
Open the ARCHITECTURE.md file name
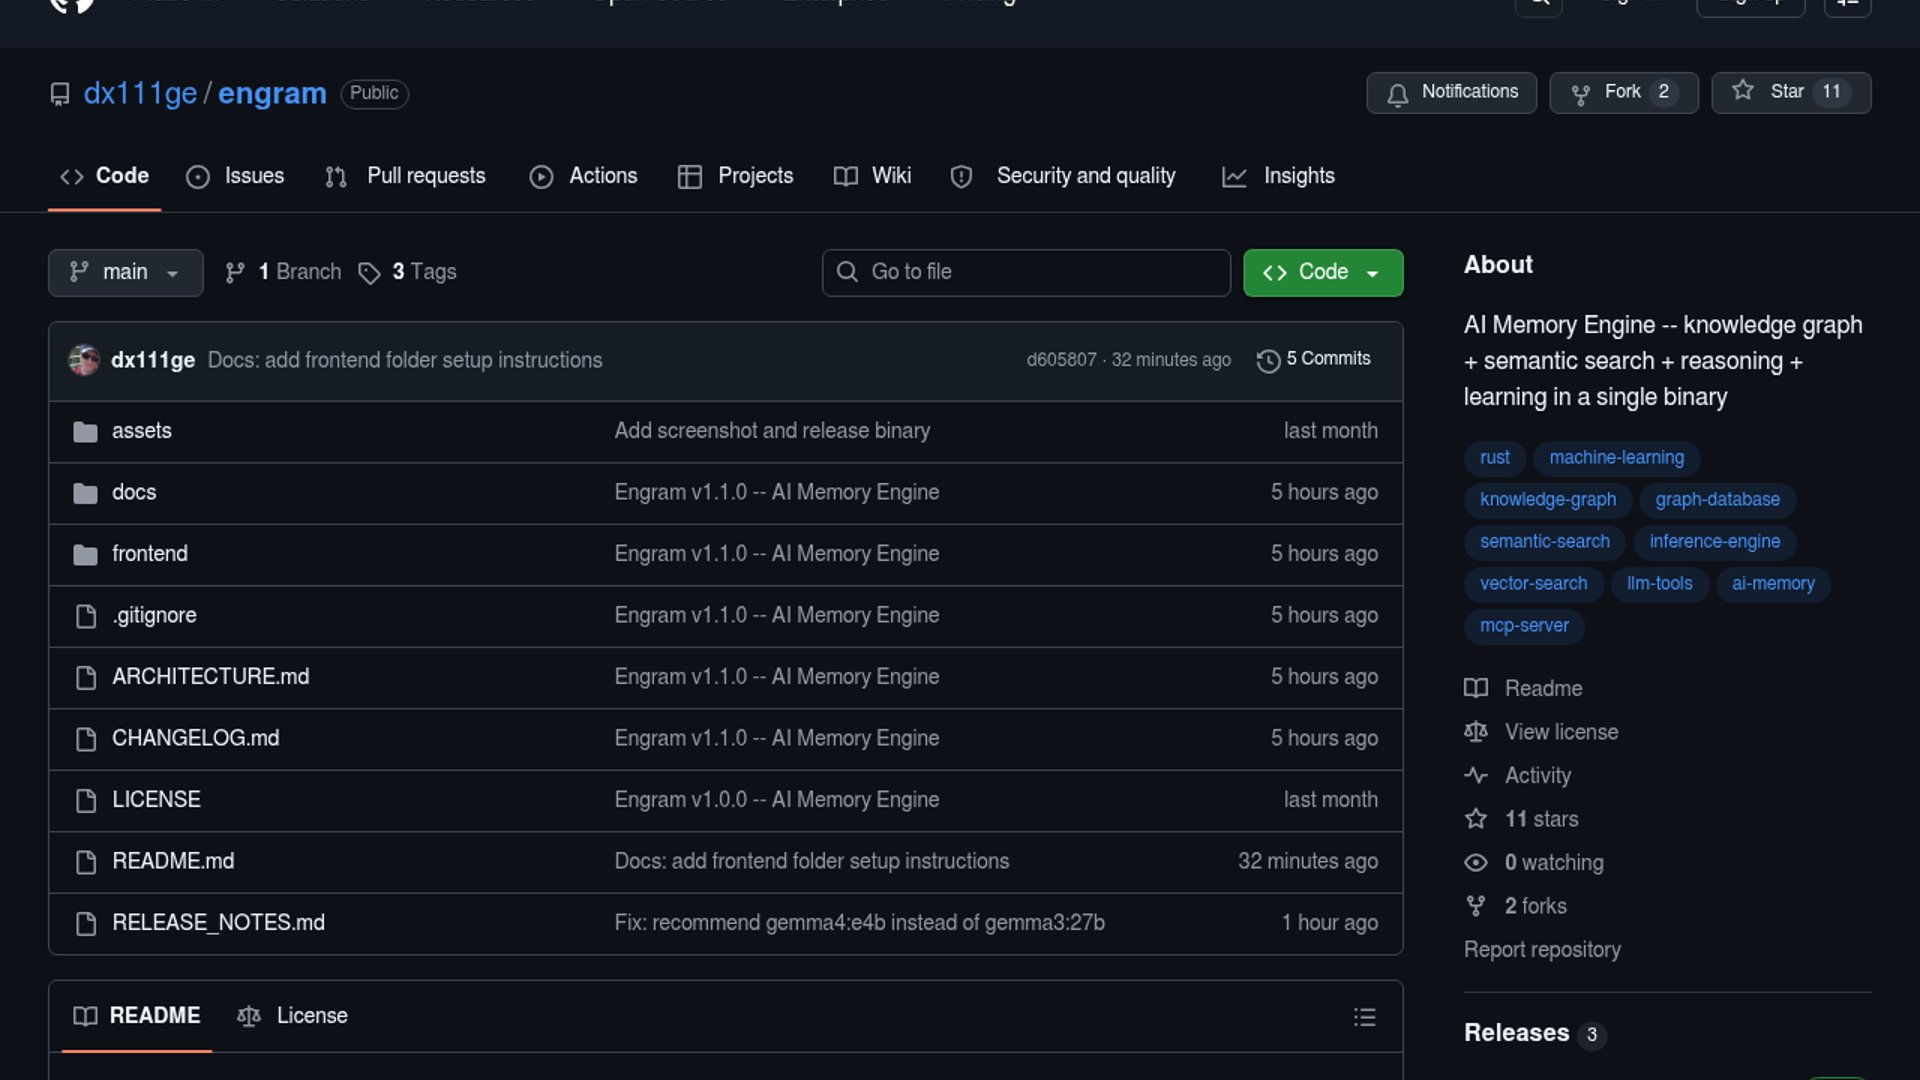pyautogui.click(x=211, y=677)
